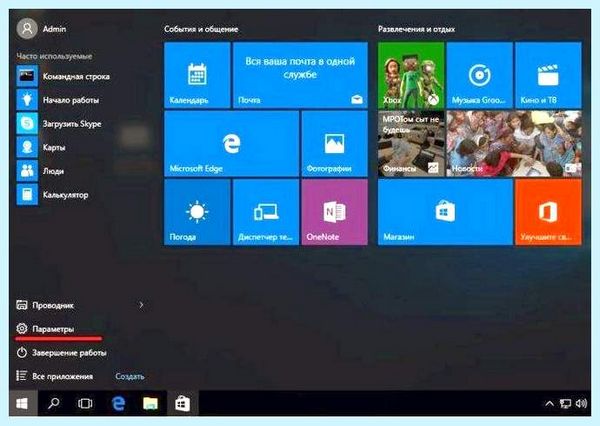Viewport: 600px width, 426px height.
Task: Expand the Проводник jump list arrow
Action: (x=141, y=305)
